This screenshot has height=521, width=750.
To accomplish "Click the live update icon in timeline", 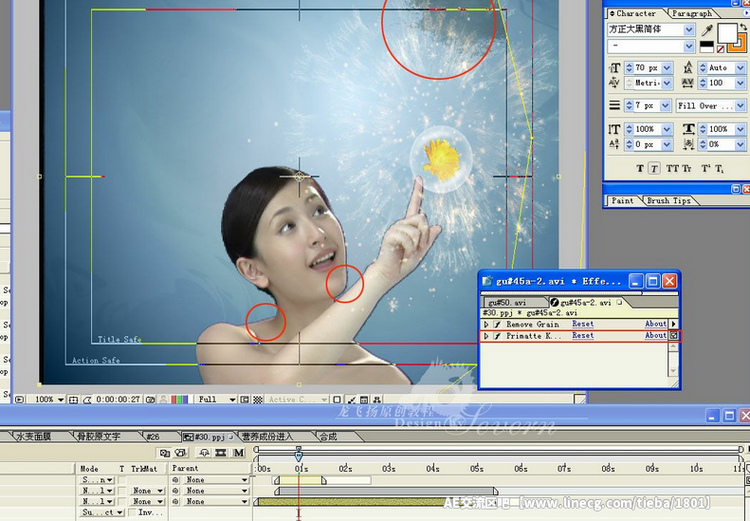I will (165, 453).
